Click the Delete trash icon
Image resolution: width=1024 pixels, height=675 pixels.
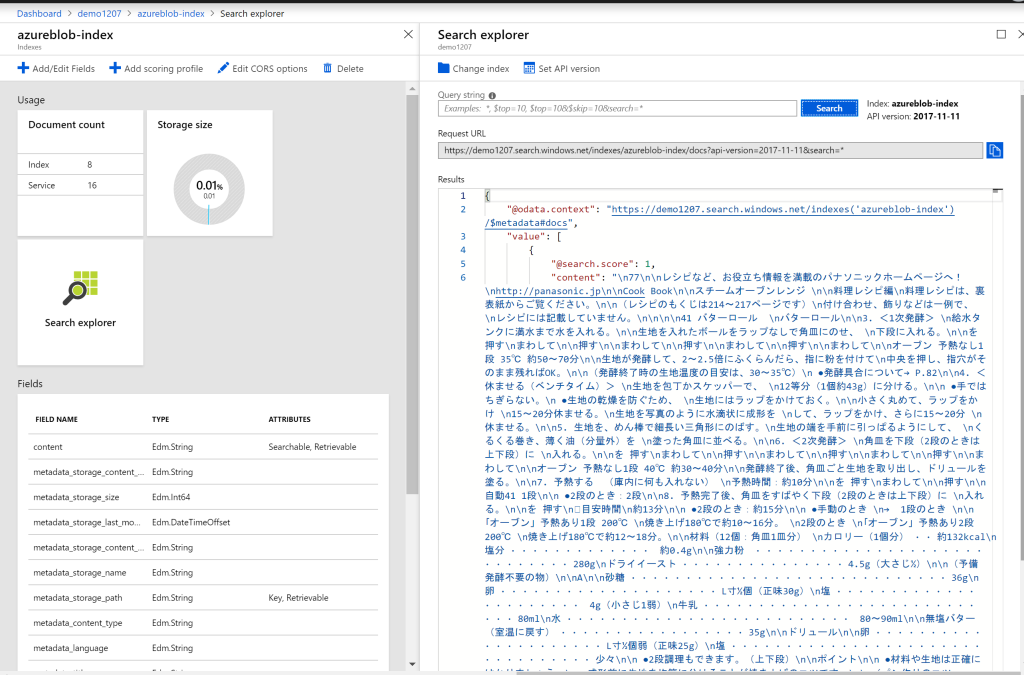click(x=328, y=69)
